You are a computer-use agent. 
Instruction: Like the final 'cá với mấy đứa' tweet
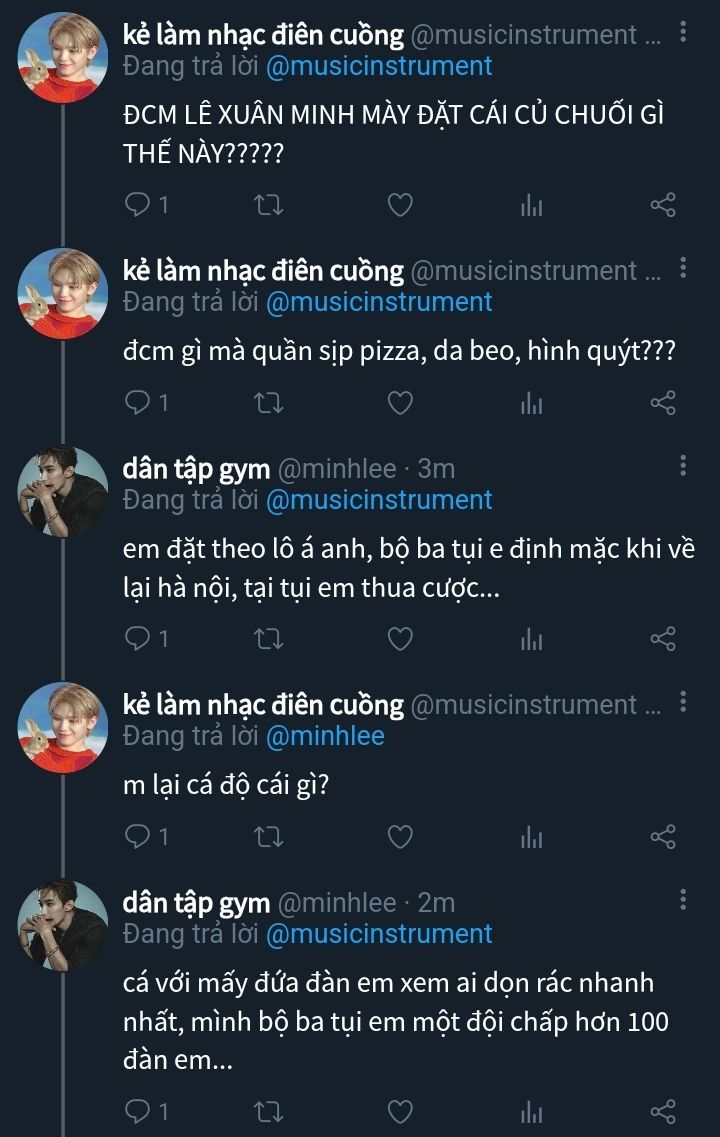pyautogui.click(x=400, y=1111)
